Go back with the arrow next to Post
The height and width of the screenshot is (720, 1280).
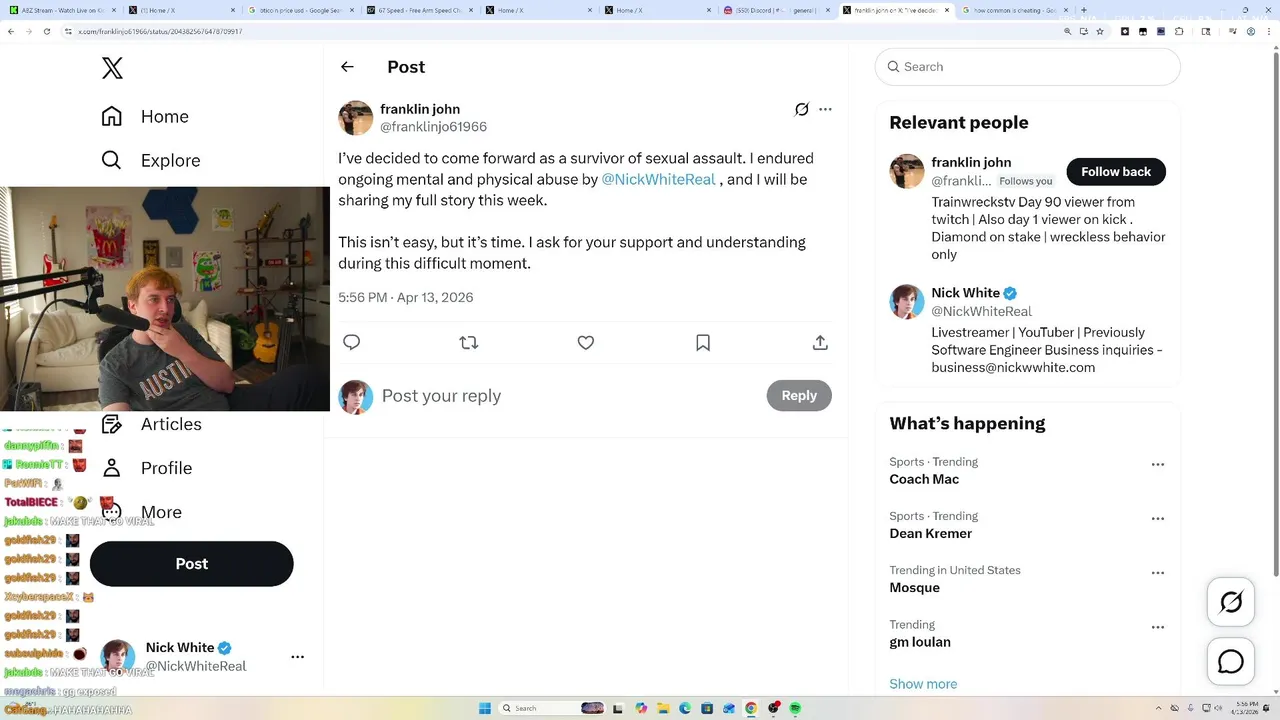click(347, 67)
